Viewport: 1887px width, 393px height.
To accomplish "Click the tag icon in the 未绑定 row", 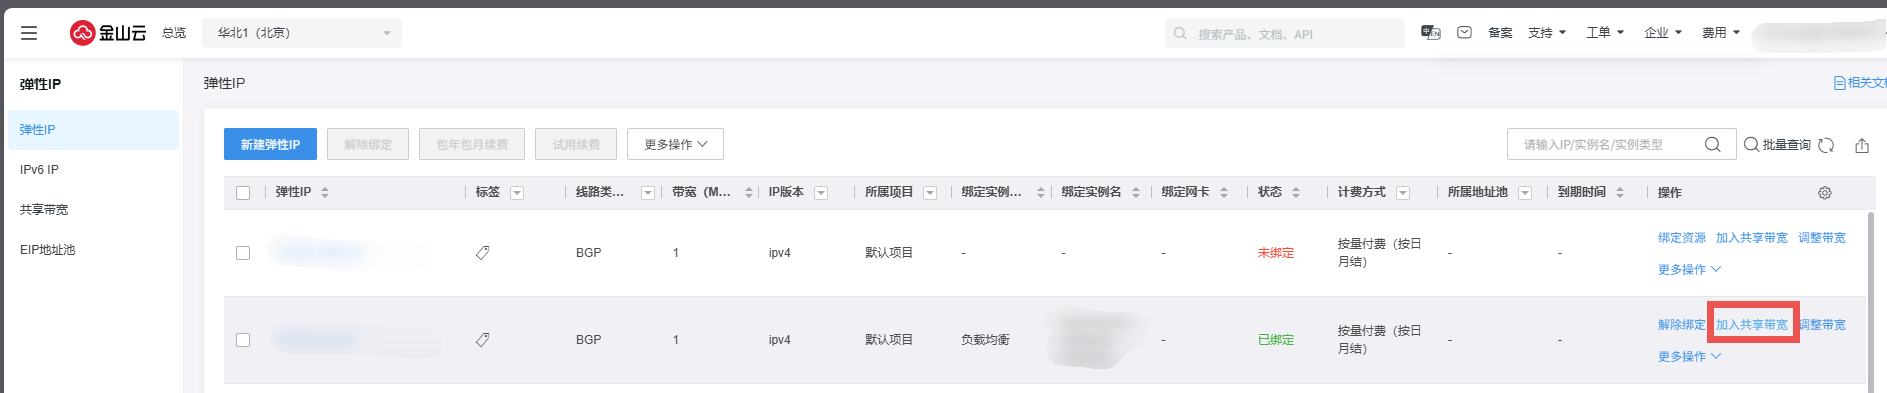I will coord(482,253).
